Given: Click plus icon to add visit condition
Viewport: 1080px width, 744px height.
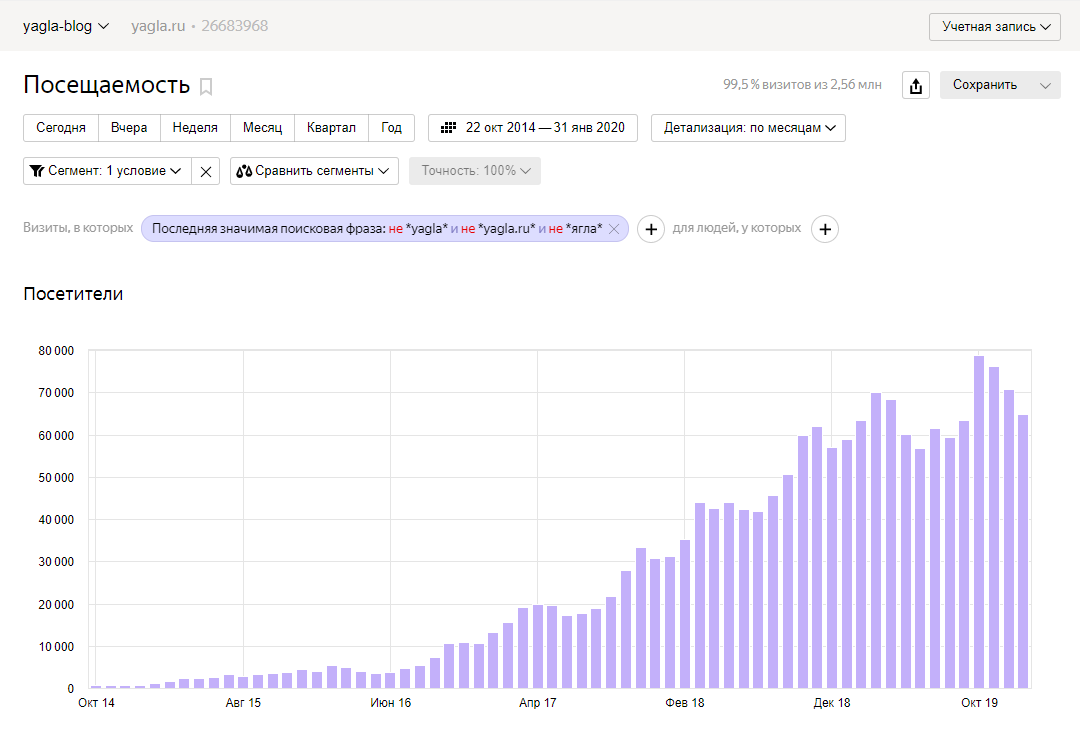Looking at the screenshot, I should click(x=650, y=229).
